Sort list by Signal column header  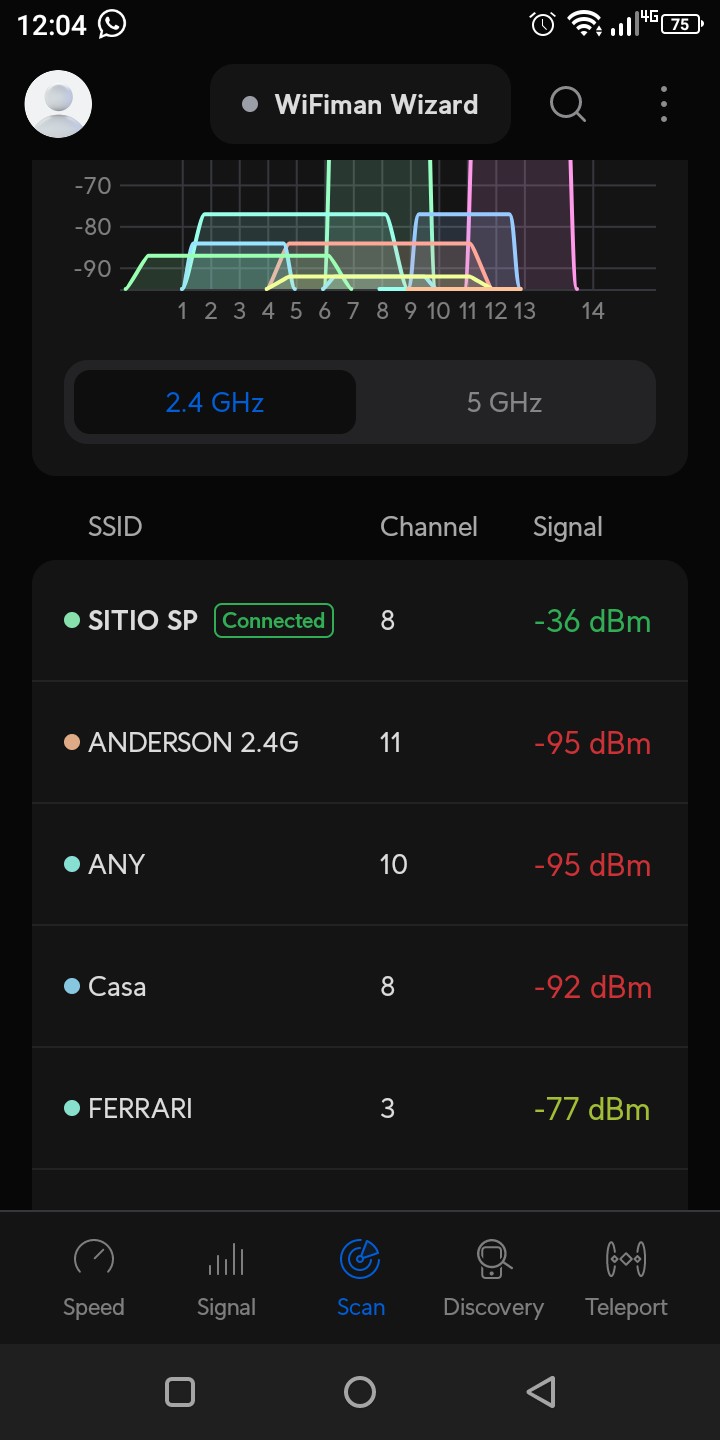click(x=568, y=527)
